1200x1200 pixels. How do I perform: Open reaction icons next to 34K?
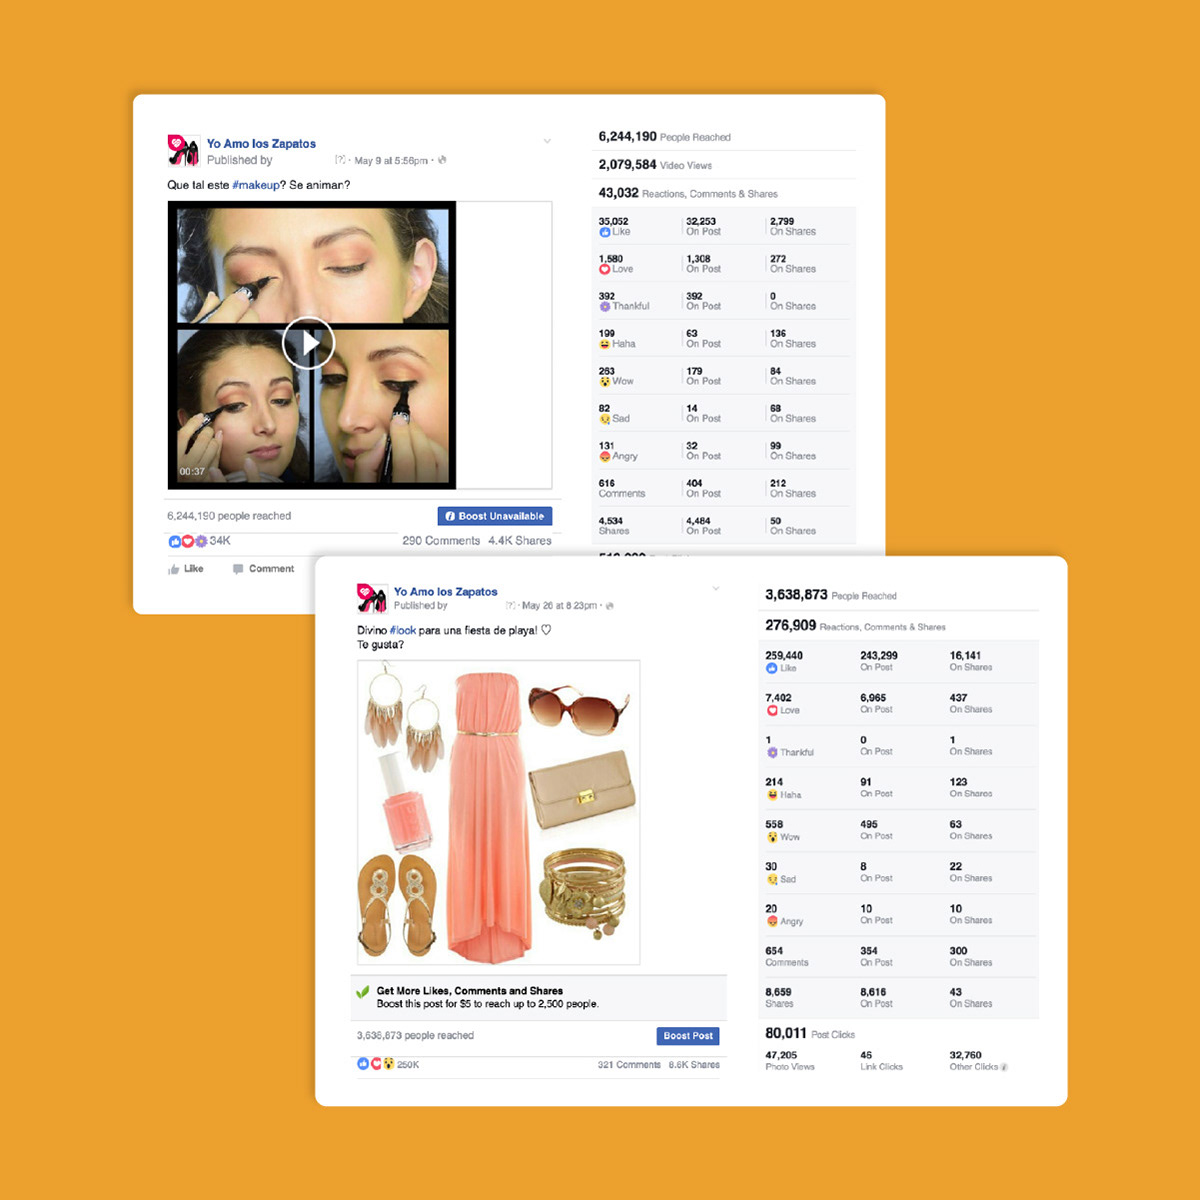[x=188, y=541]
